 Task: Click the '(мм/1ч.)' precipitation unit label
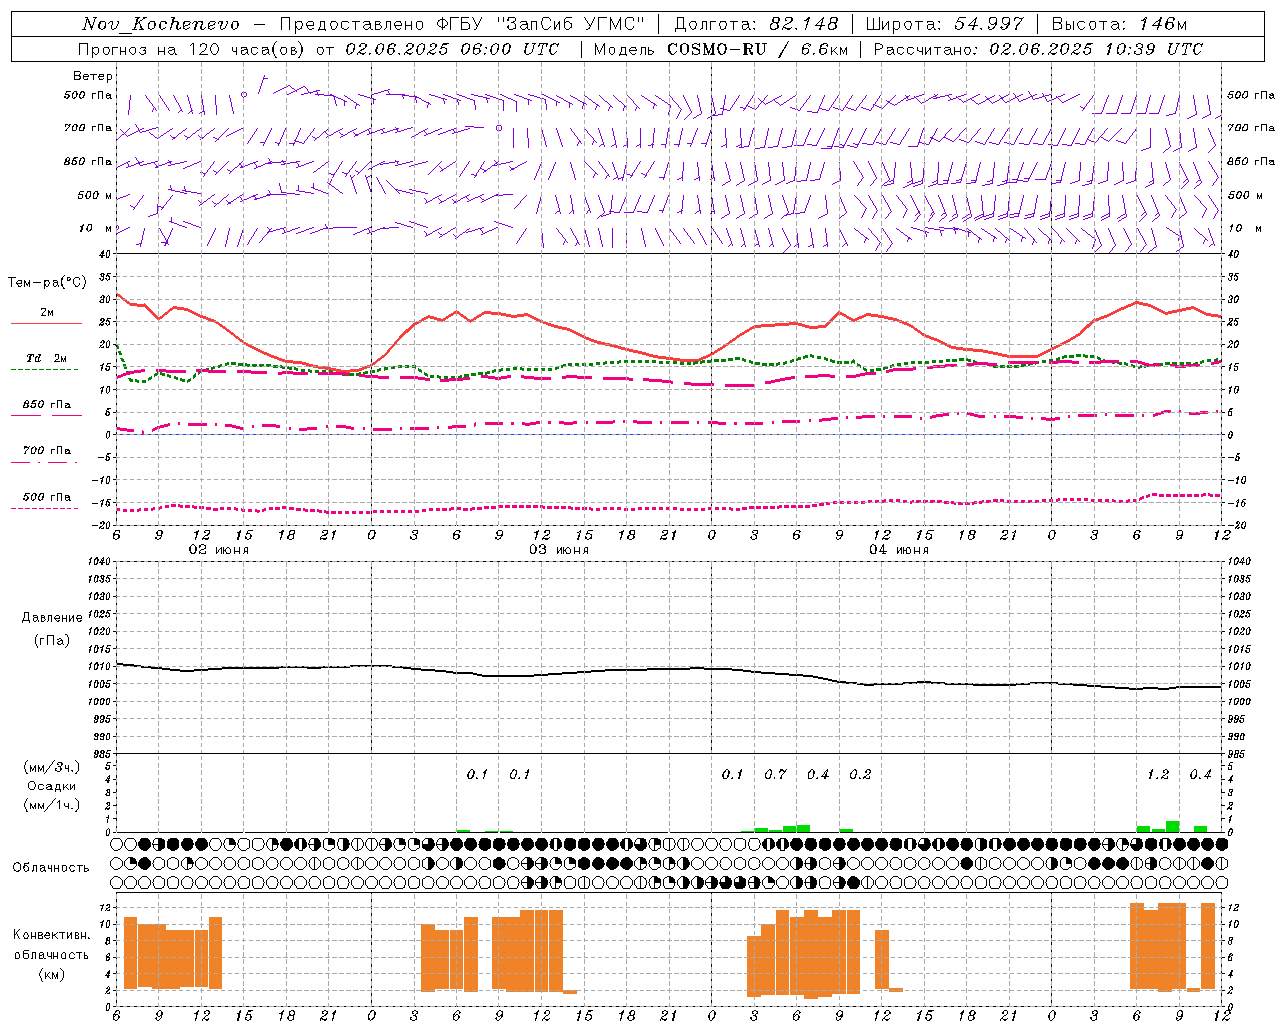click(x=52, y=805)
